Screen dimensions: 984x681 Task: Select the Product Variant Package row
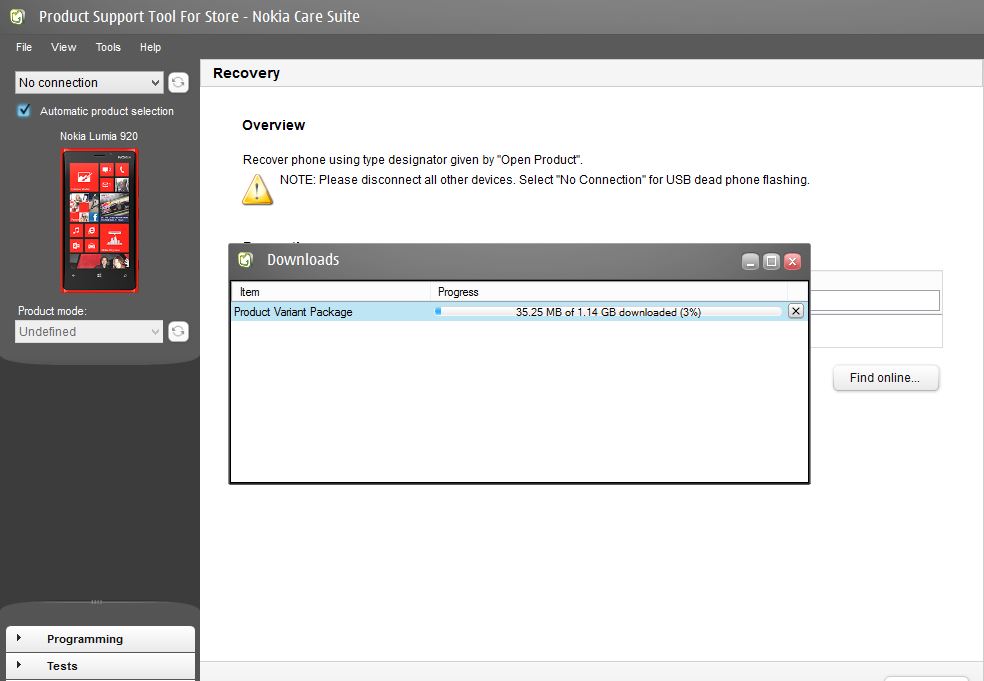[x=519, y=311]
